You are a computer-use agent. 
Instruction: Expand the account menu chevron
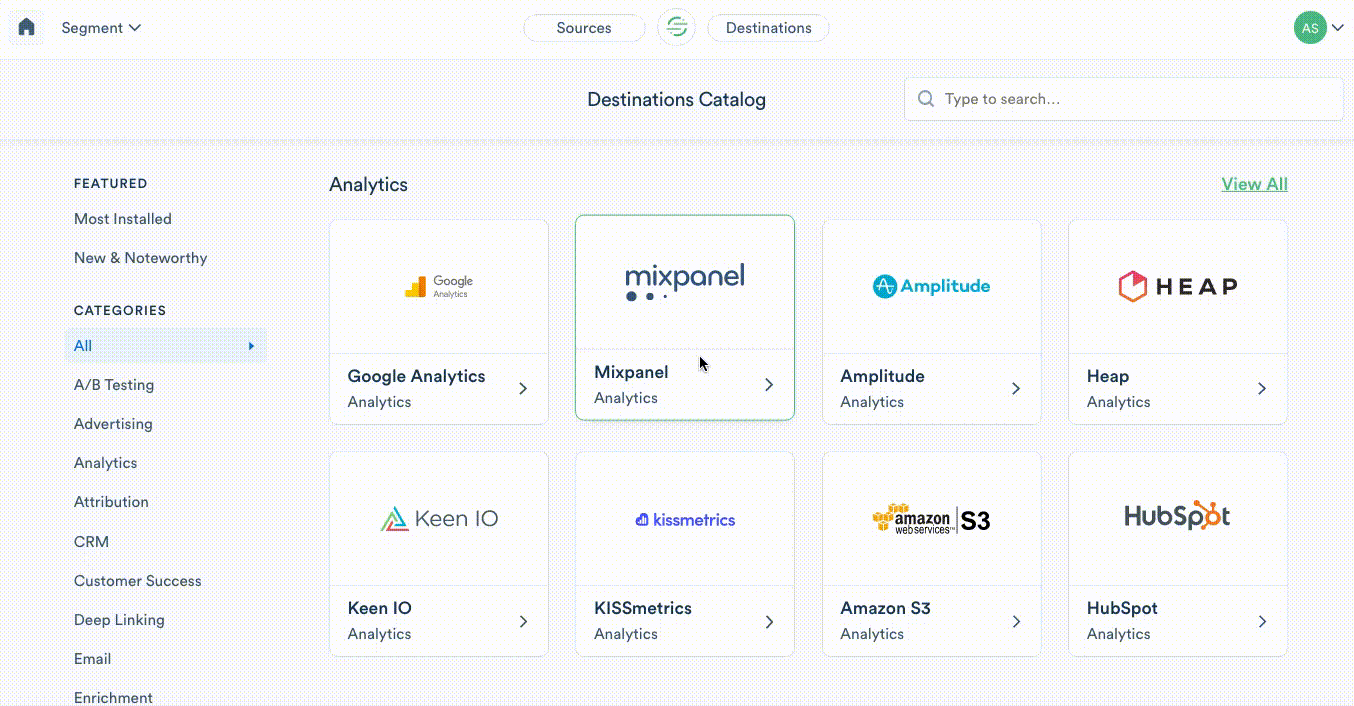click(x=1337, y=28)
